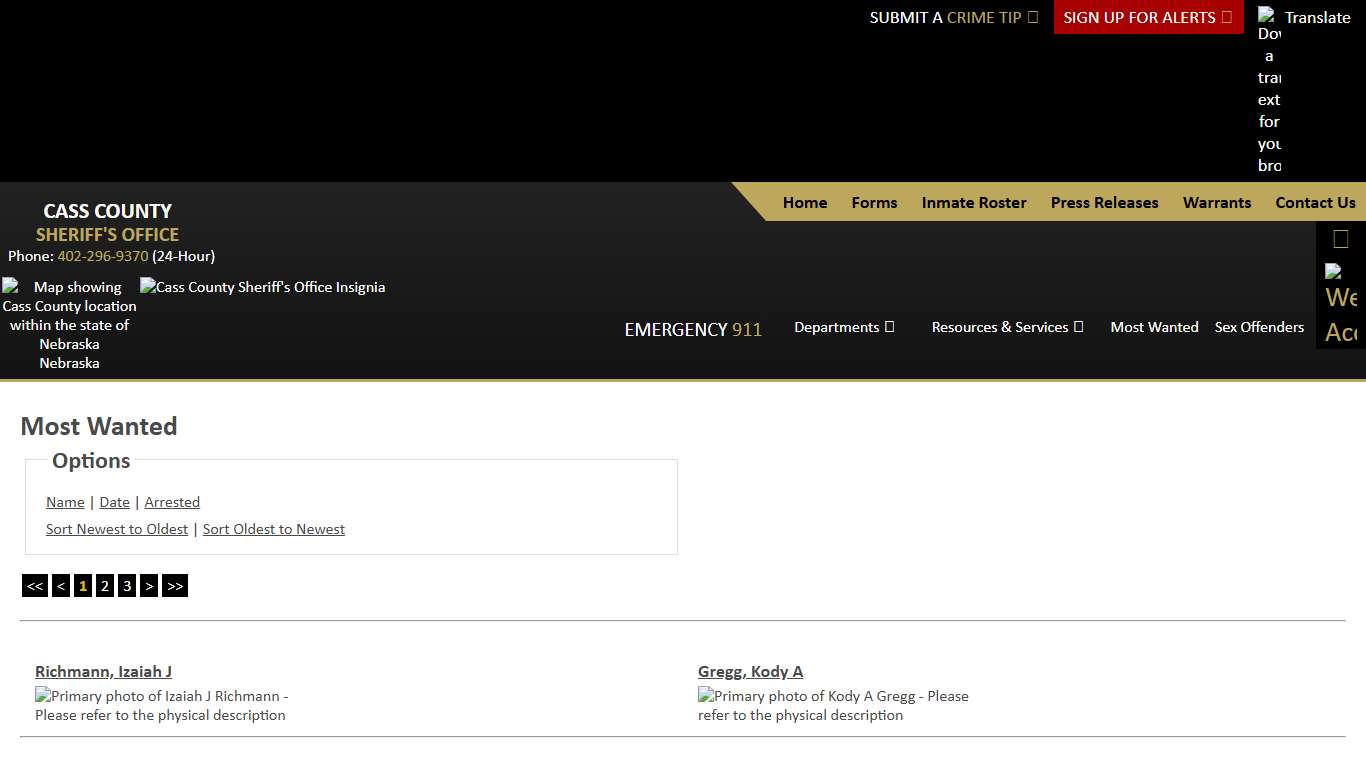Image resolution: width=1366 pixels, height=768 pixels.
Task: Click the Nebraska county location map image
Action: point(69,324)
